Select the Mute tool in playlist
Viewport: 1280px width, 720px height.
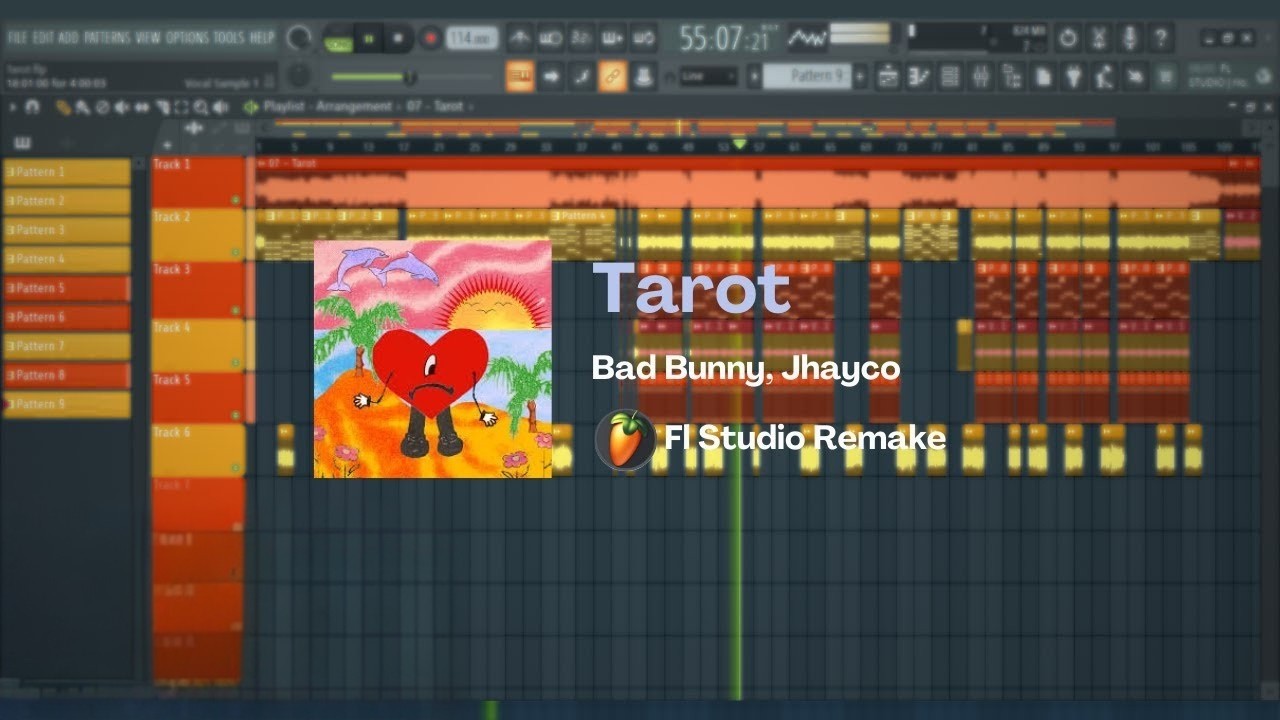pyautogui.click(x=122, y=107)
